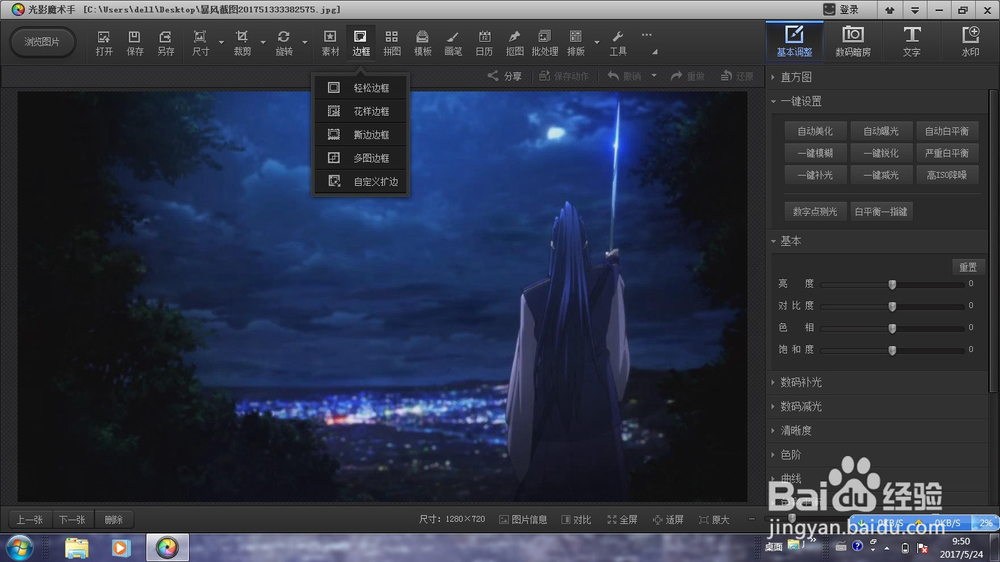
Task: Click the 保存 save icon
Action: pyautogui.click(x=135, y=43)
